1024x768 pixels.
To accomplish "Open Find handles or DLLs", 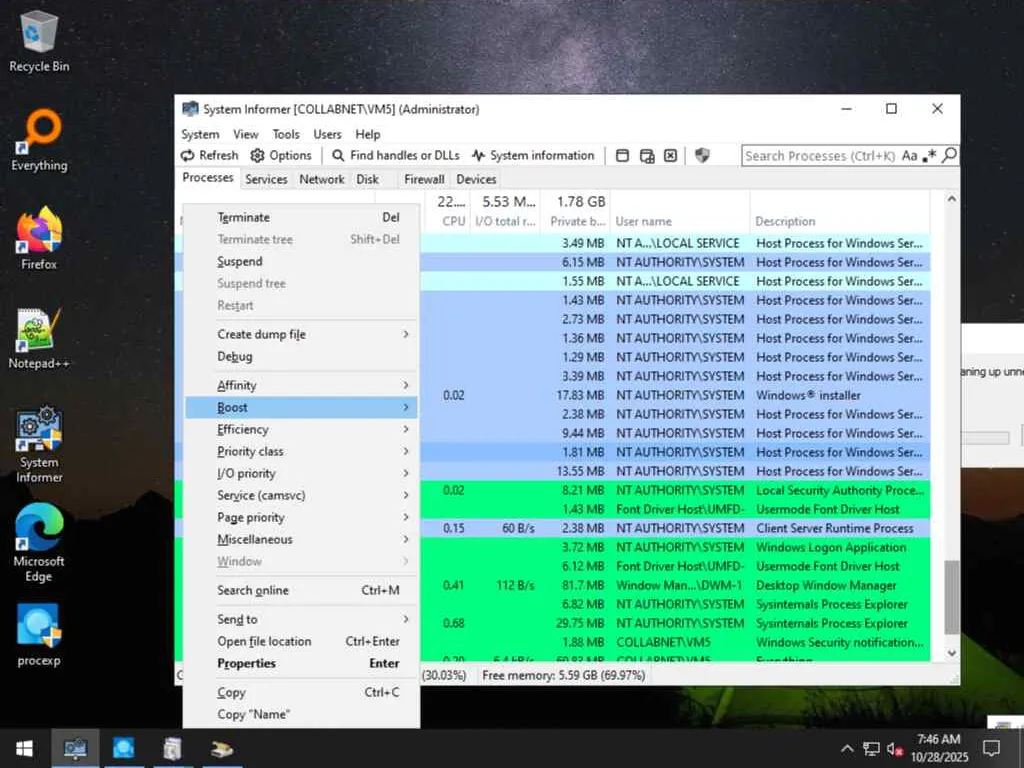I will coord(396,155).
